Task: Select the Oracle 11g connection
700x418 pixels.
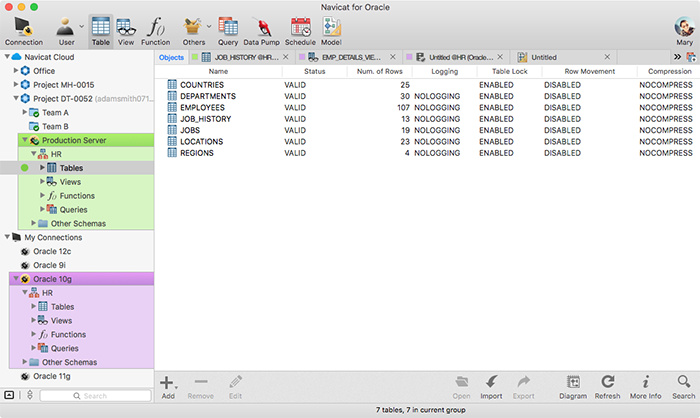Action: tap(52, 376)
